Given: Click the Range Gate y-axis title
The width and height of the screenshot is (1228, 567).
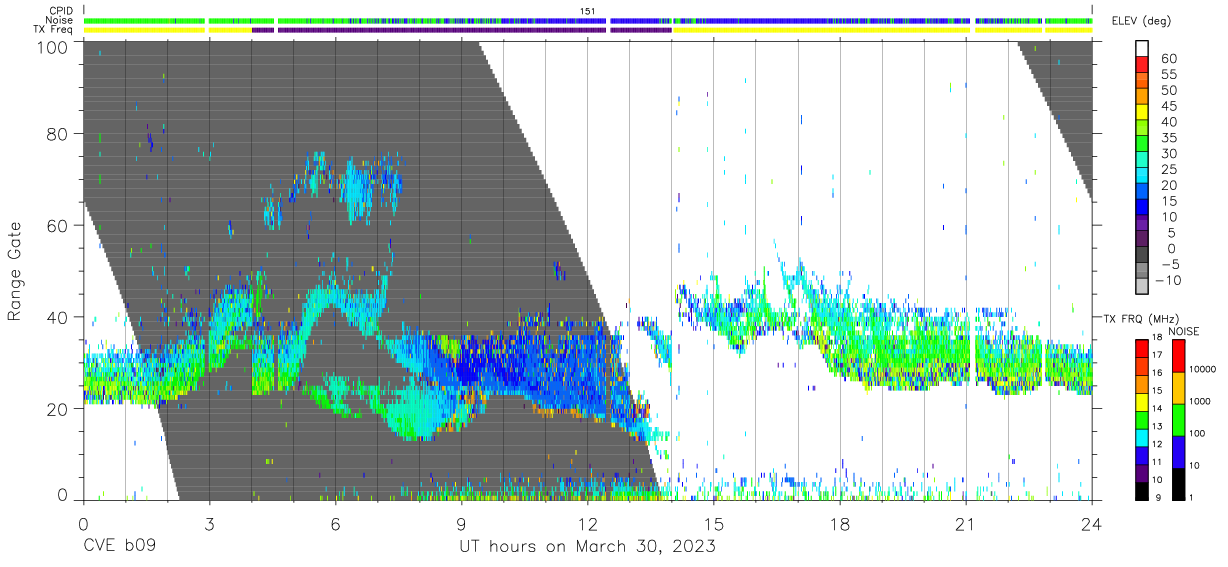Looking at the screenshot, I should click(x=15, y=272).
